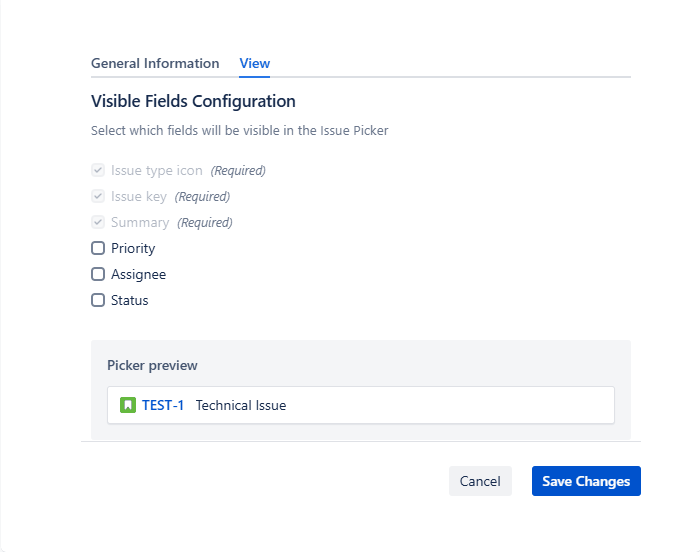The image size is (700, 552).
Task: Click the disabled Summary checkbox
Action: pos(98,222)
